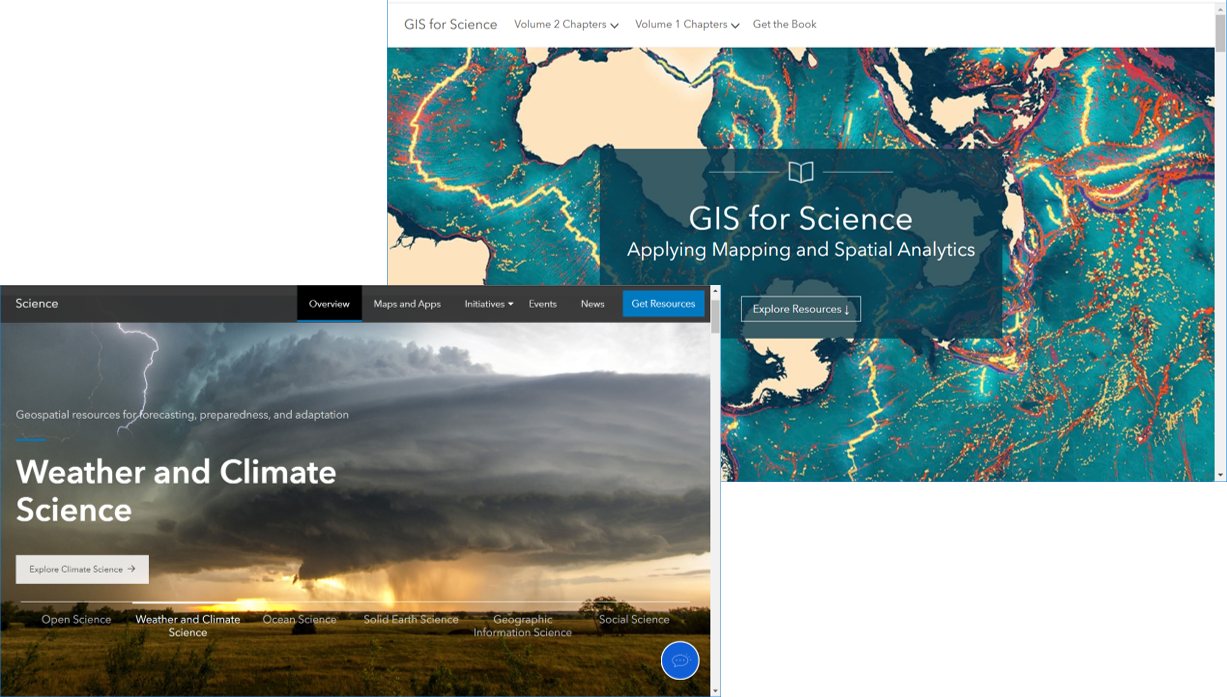Screen dimensions: 1227x697
Task: Select the Overview tab
Action: [329, 304]
